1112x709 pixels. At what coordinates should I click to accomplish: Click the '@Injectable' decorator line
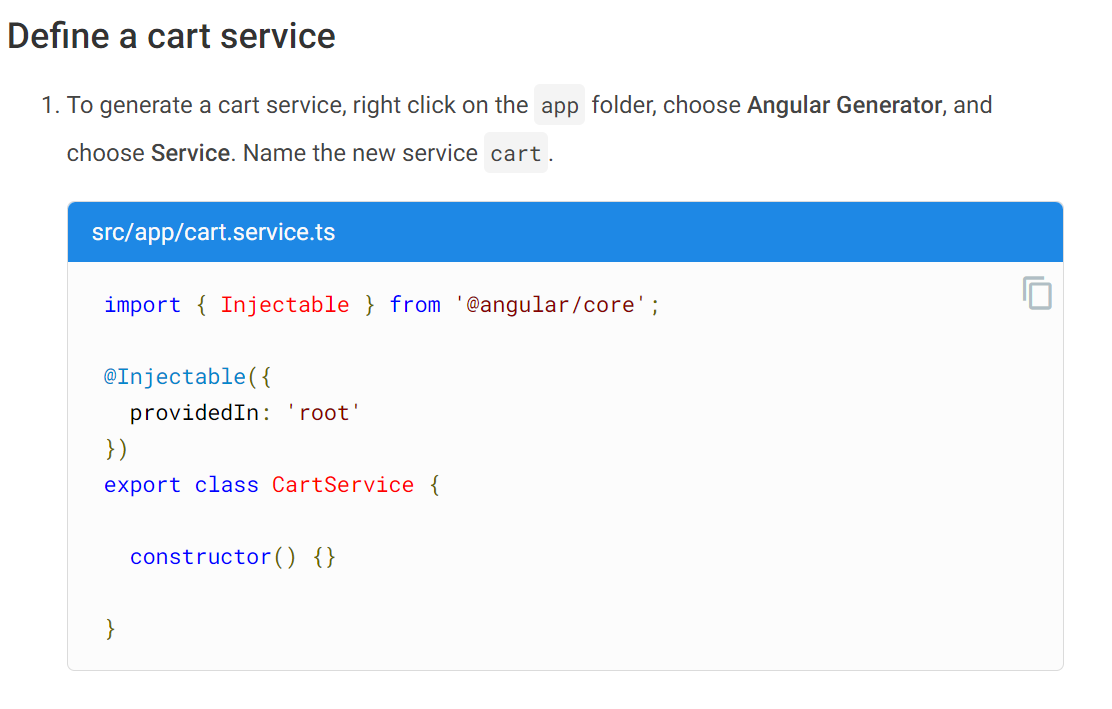(187, 376)
